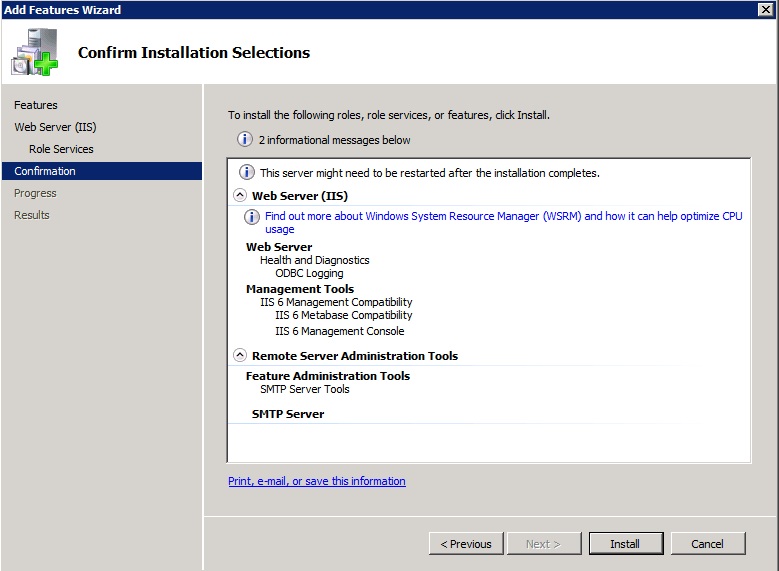Image resolution: width=779 pixels, height=571 pixels.
Task: Click the SMTP Server Tools entry
Action: [304, 389]
